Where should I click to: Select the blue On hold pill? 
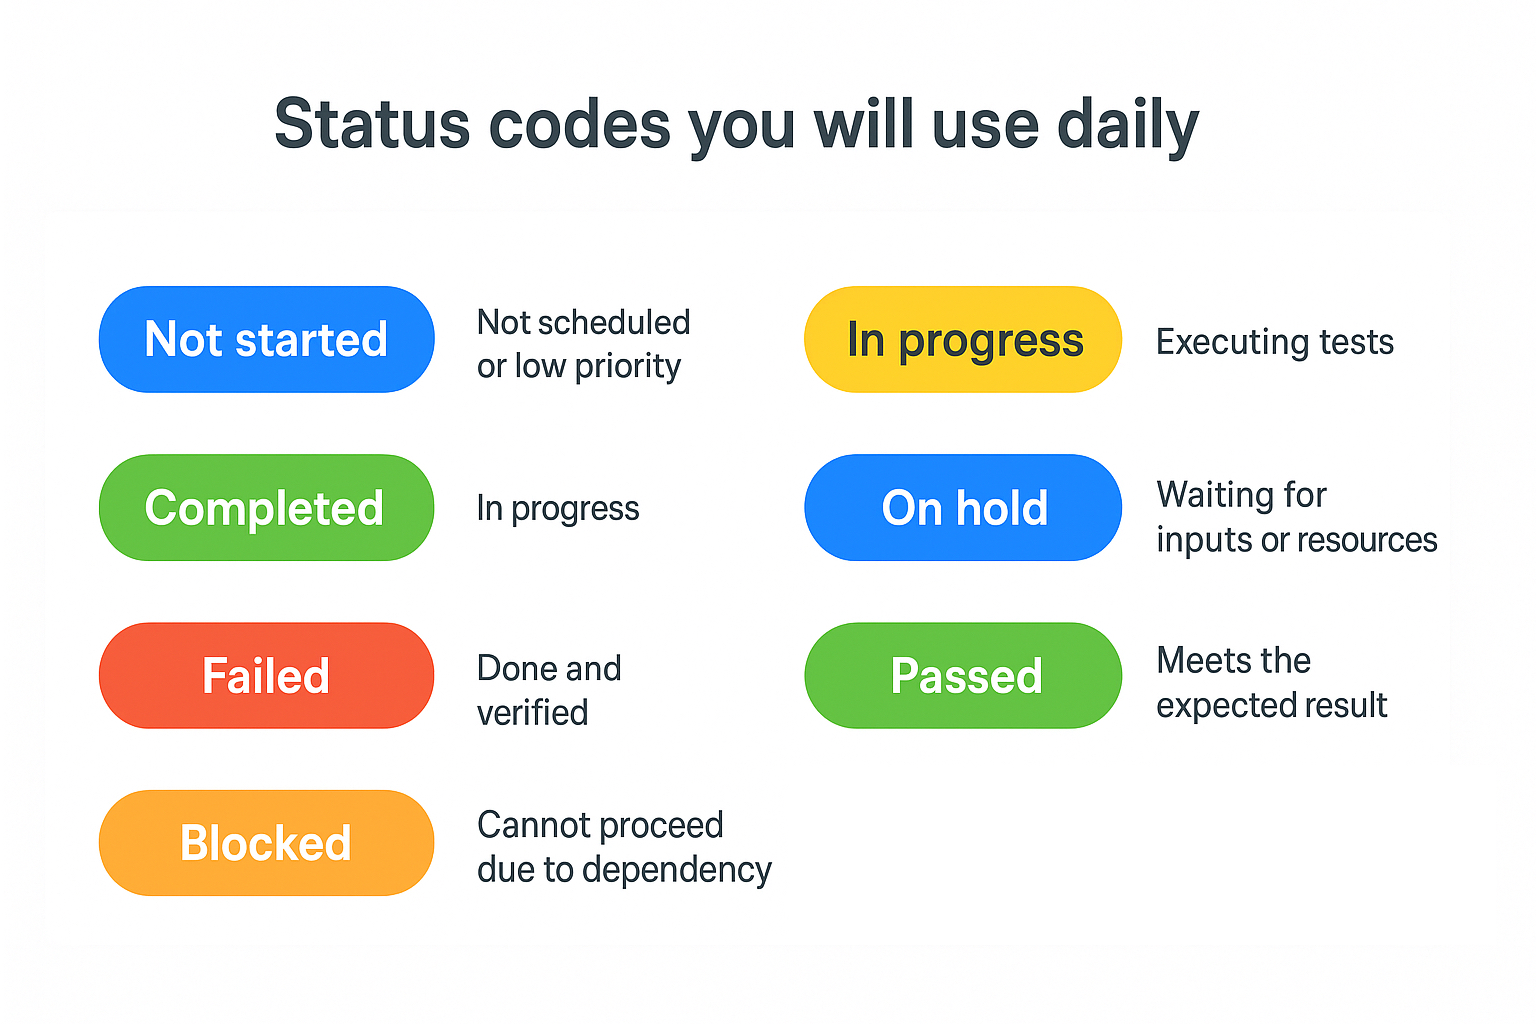pyautogui.click(x=963, y=508)
